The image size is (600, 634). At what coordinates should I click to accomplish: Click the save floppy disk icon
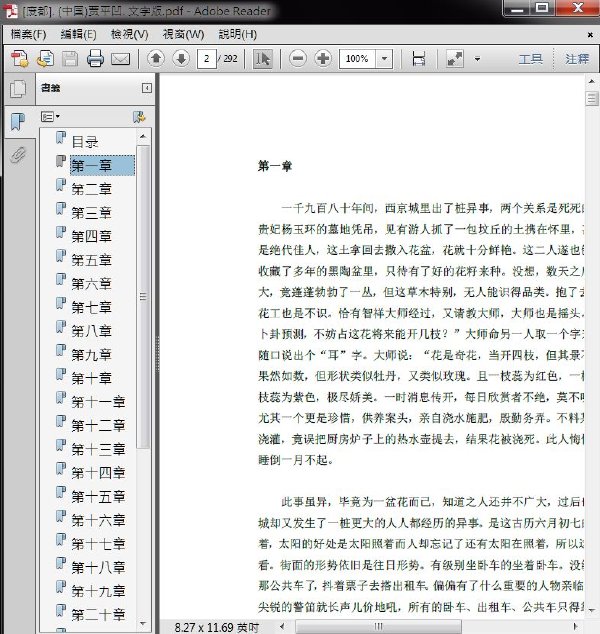point(70,59)
